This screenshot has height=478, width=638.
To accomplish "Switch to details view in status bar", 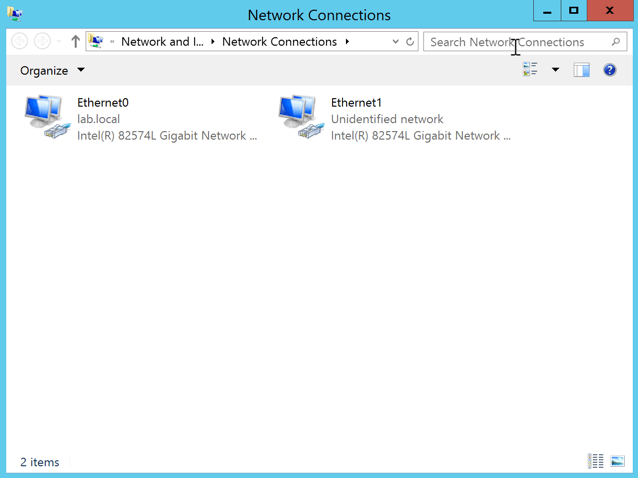I will pos(596,461).
